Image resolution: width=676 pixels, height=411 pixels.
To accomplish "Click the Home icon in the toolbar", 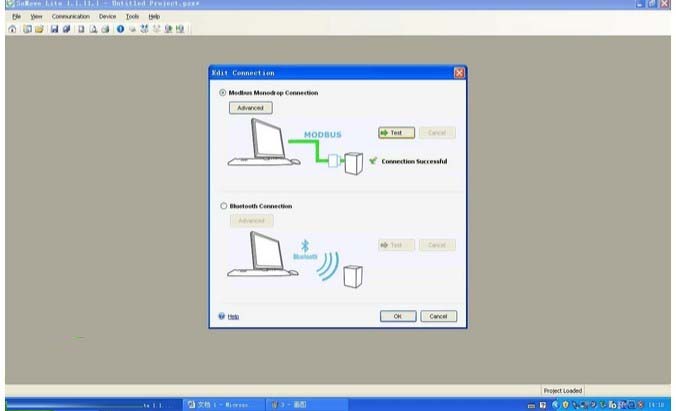I will (x=13, y=29).
